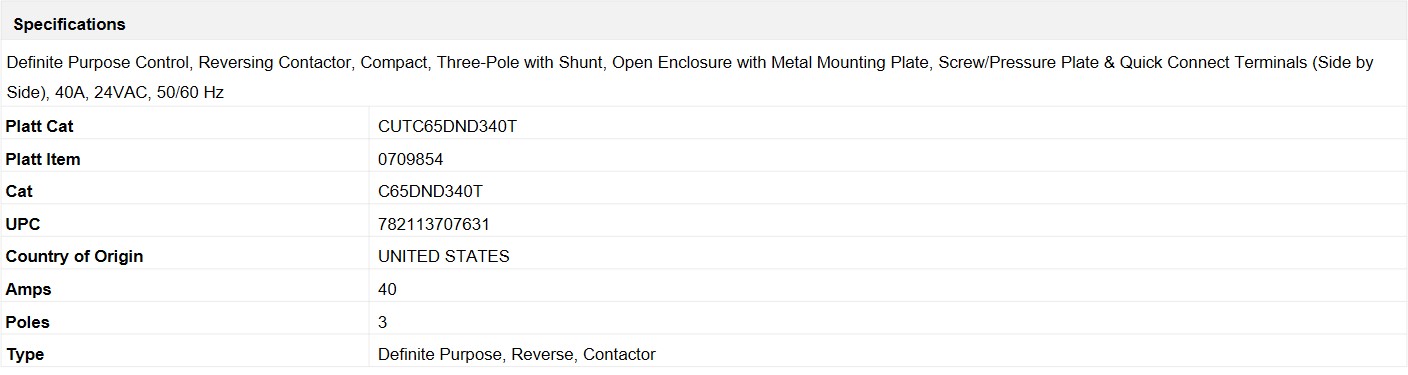Click the Platt Cat label
This screenshot has height=375, width=1408.
click(x=39, y=127)
